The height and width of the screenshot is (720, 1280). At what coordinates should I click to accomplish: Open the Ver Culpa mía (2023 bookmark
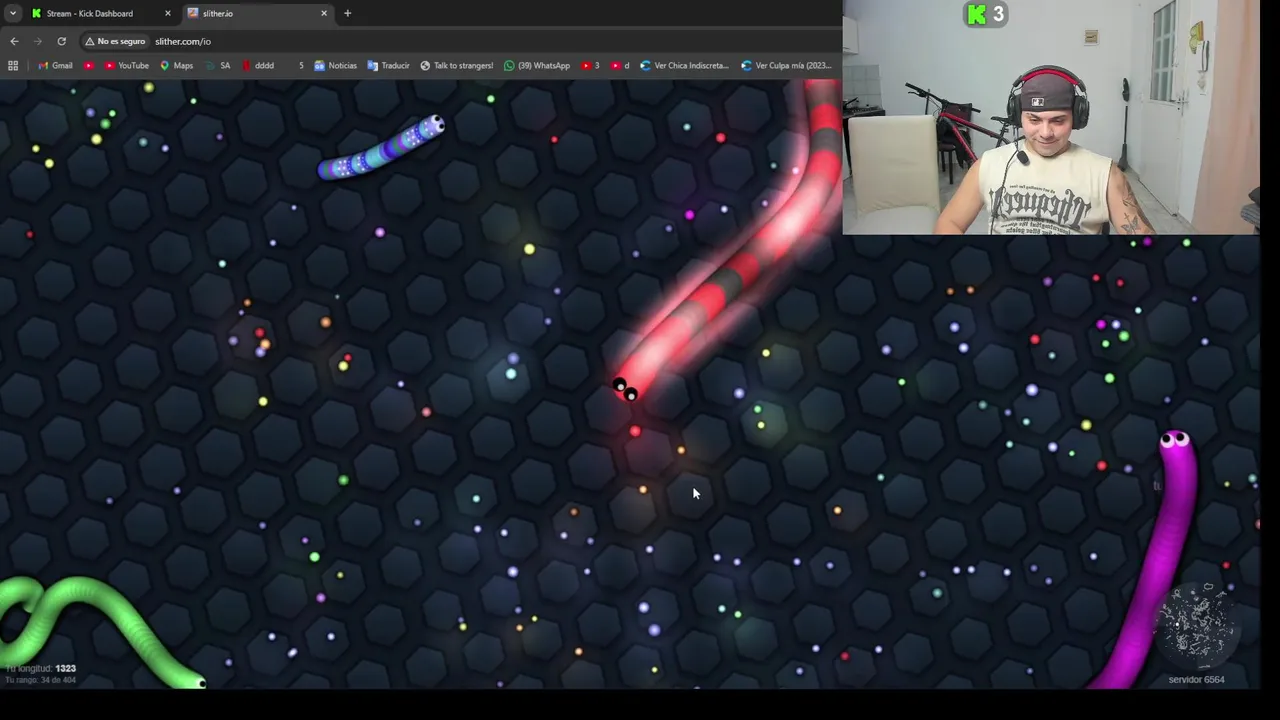pyautogui.click(x=786, y=65)
